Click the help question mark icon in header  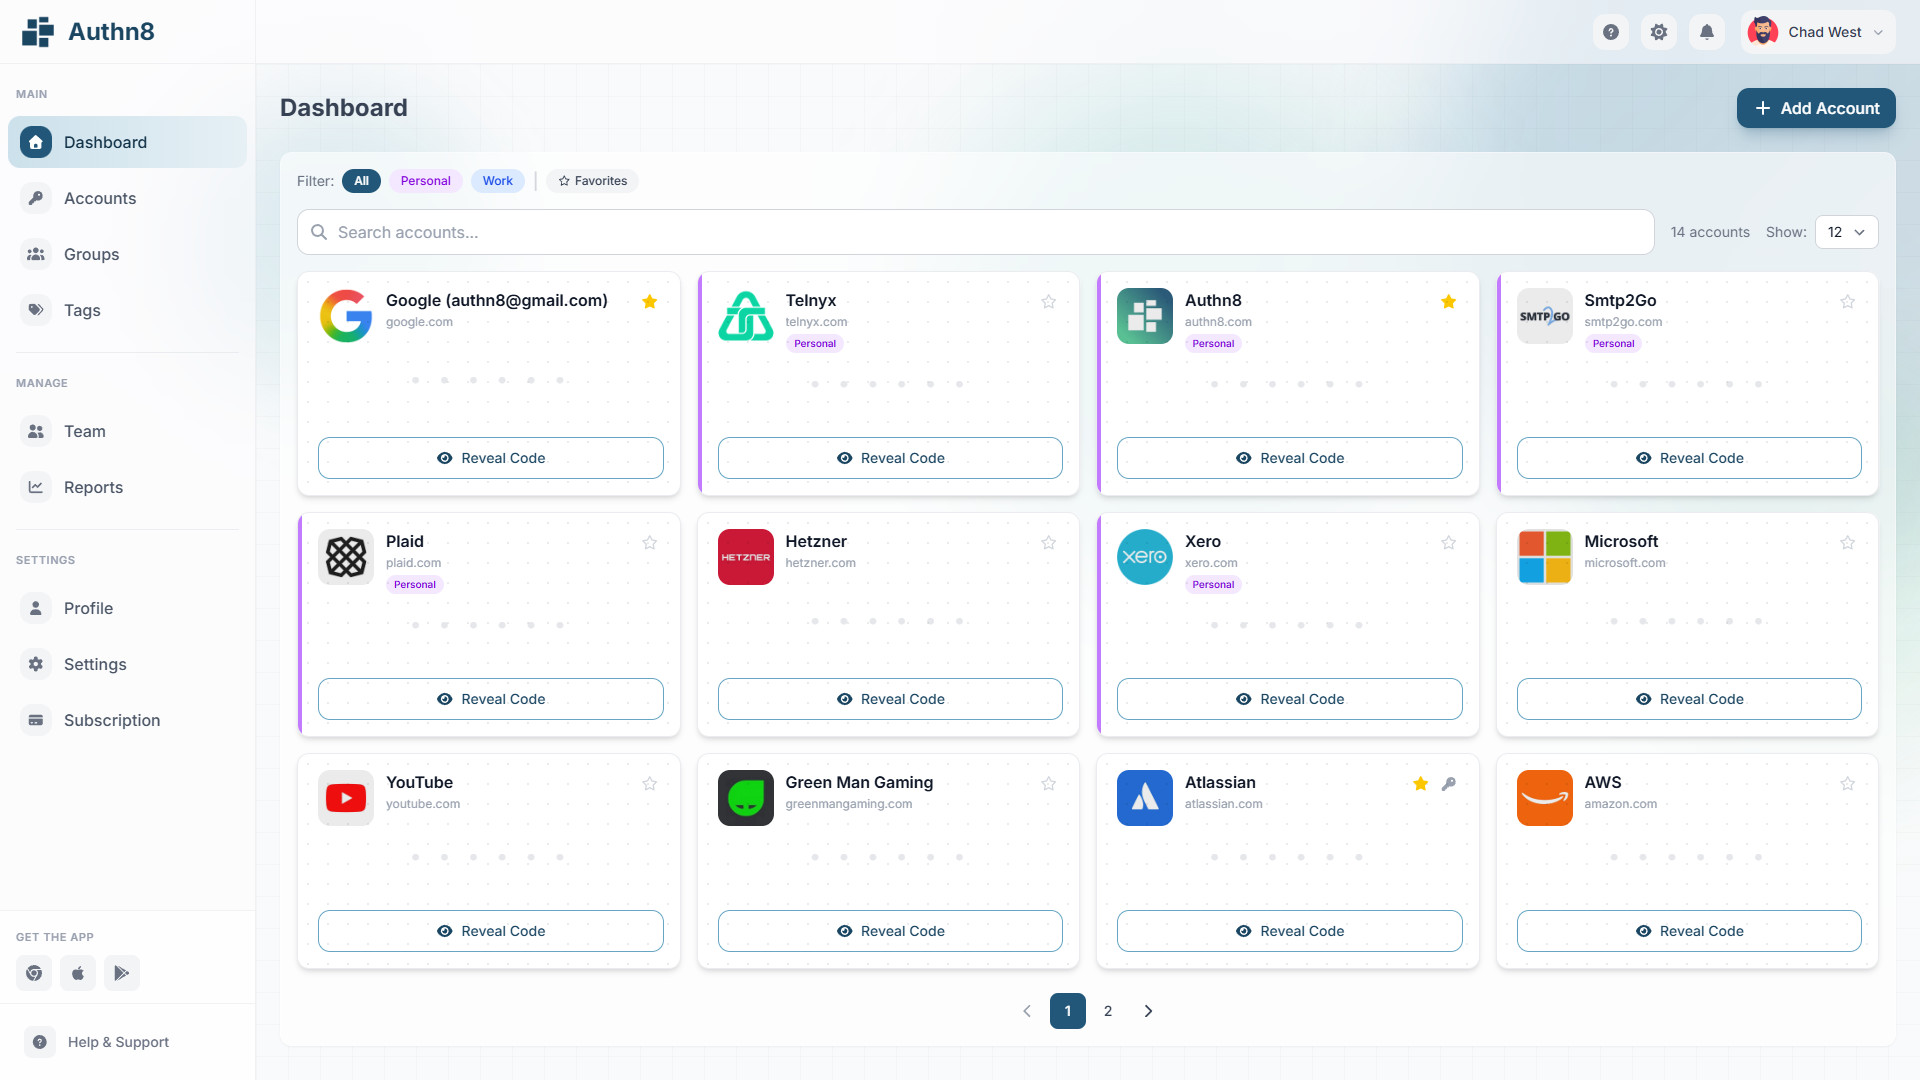(x=1610, y=32)
